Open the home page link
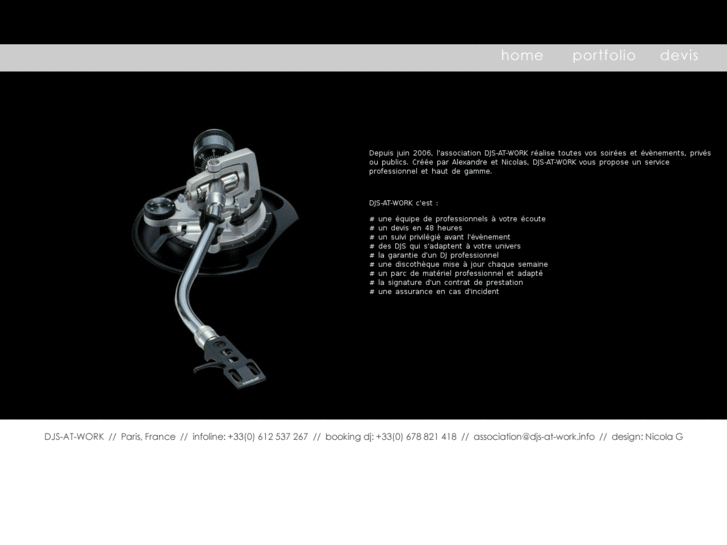This screenshot has width=727, height=545. pyautogui.click(x=522, y=55)
